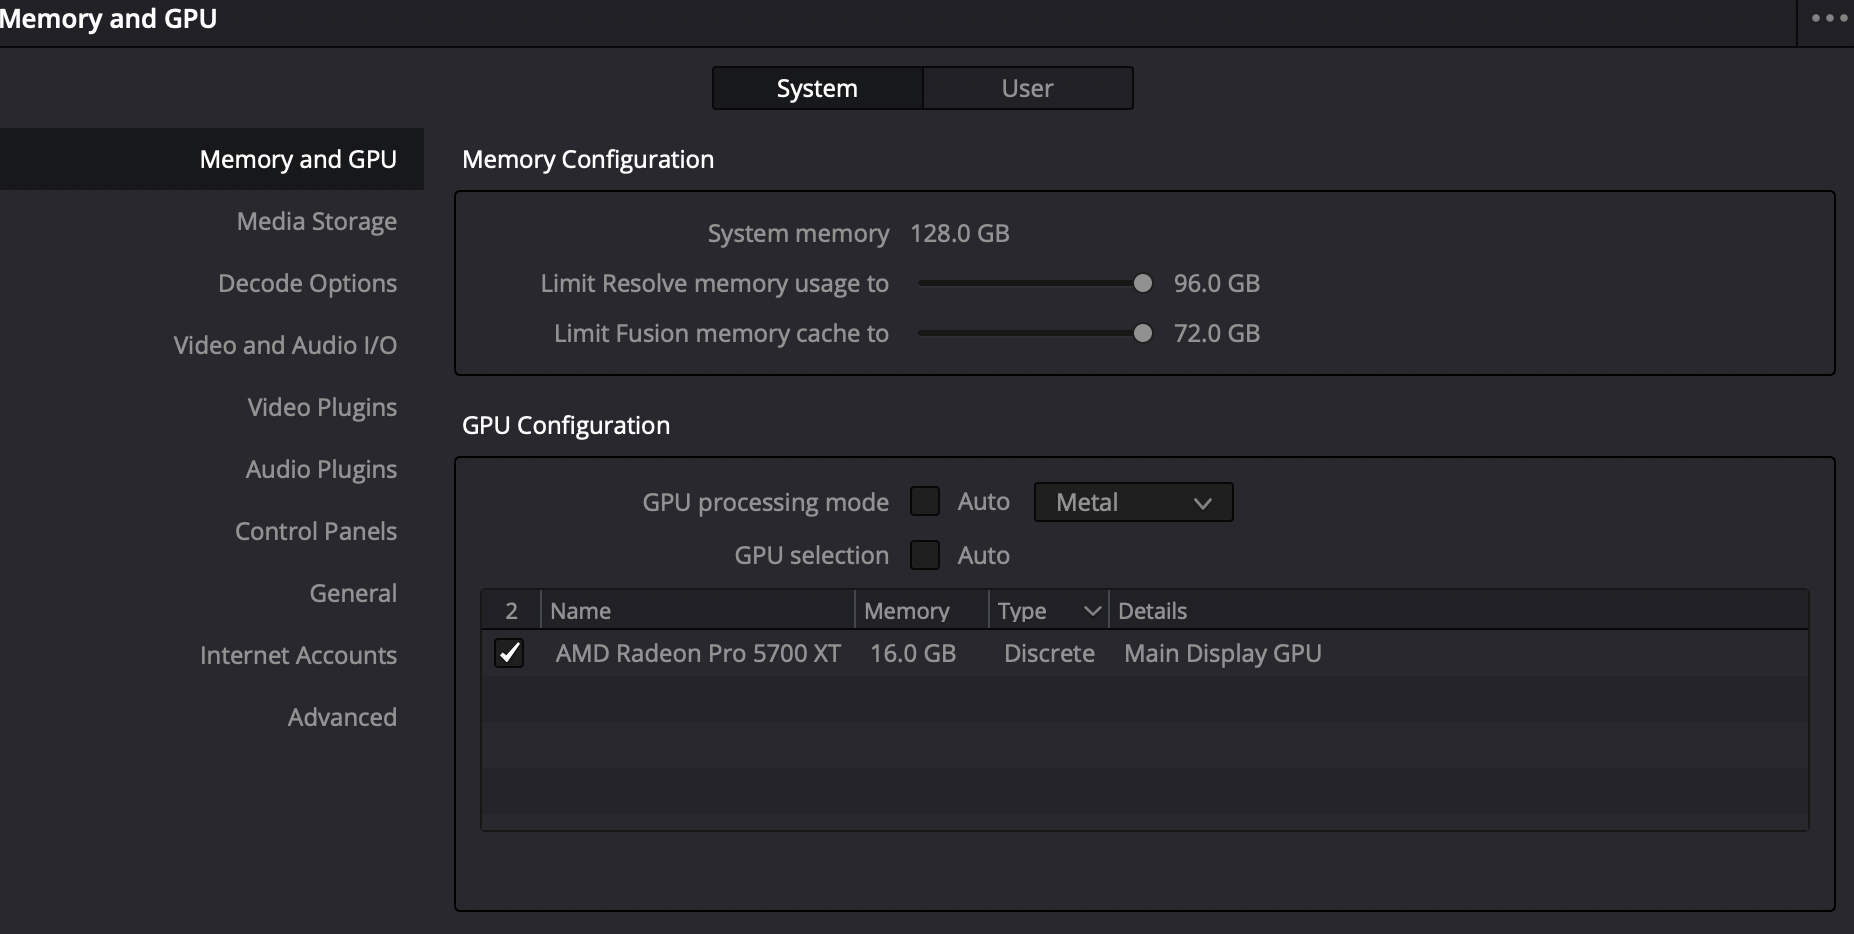Expand the Type column header chevron
The image size is (1854, 934).
pyautogui.click(x=1092, y=610)
